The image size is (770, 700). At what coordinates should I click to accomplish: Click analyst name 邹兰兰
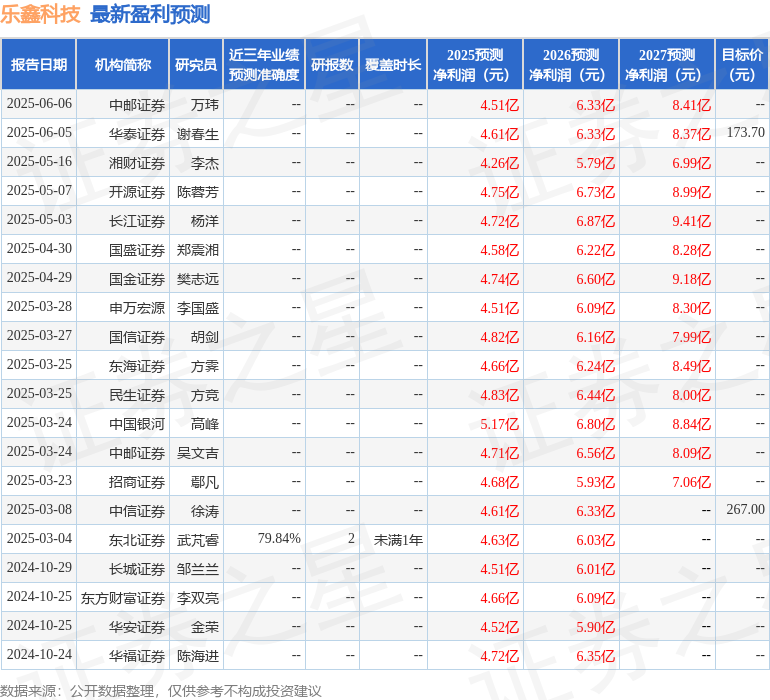[198, 569]
